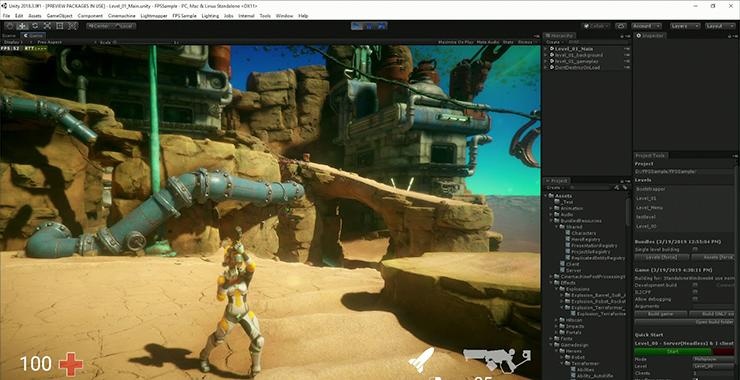
Task: Open the FPS Sample menu
Action: (185, 16)
